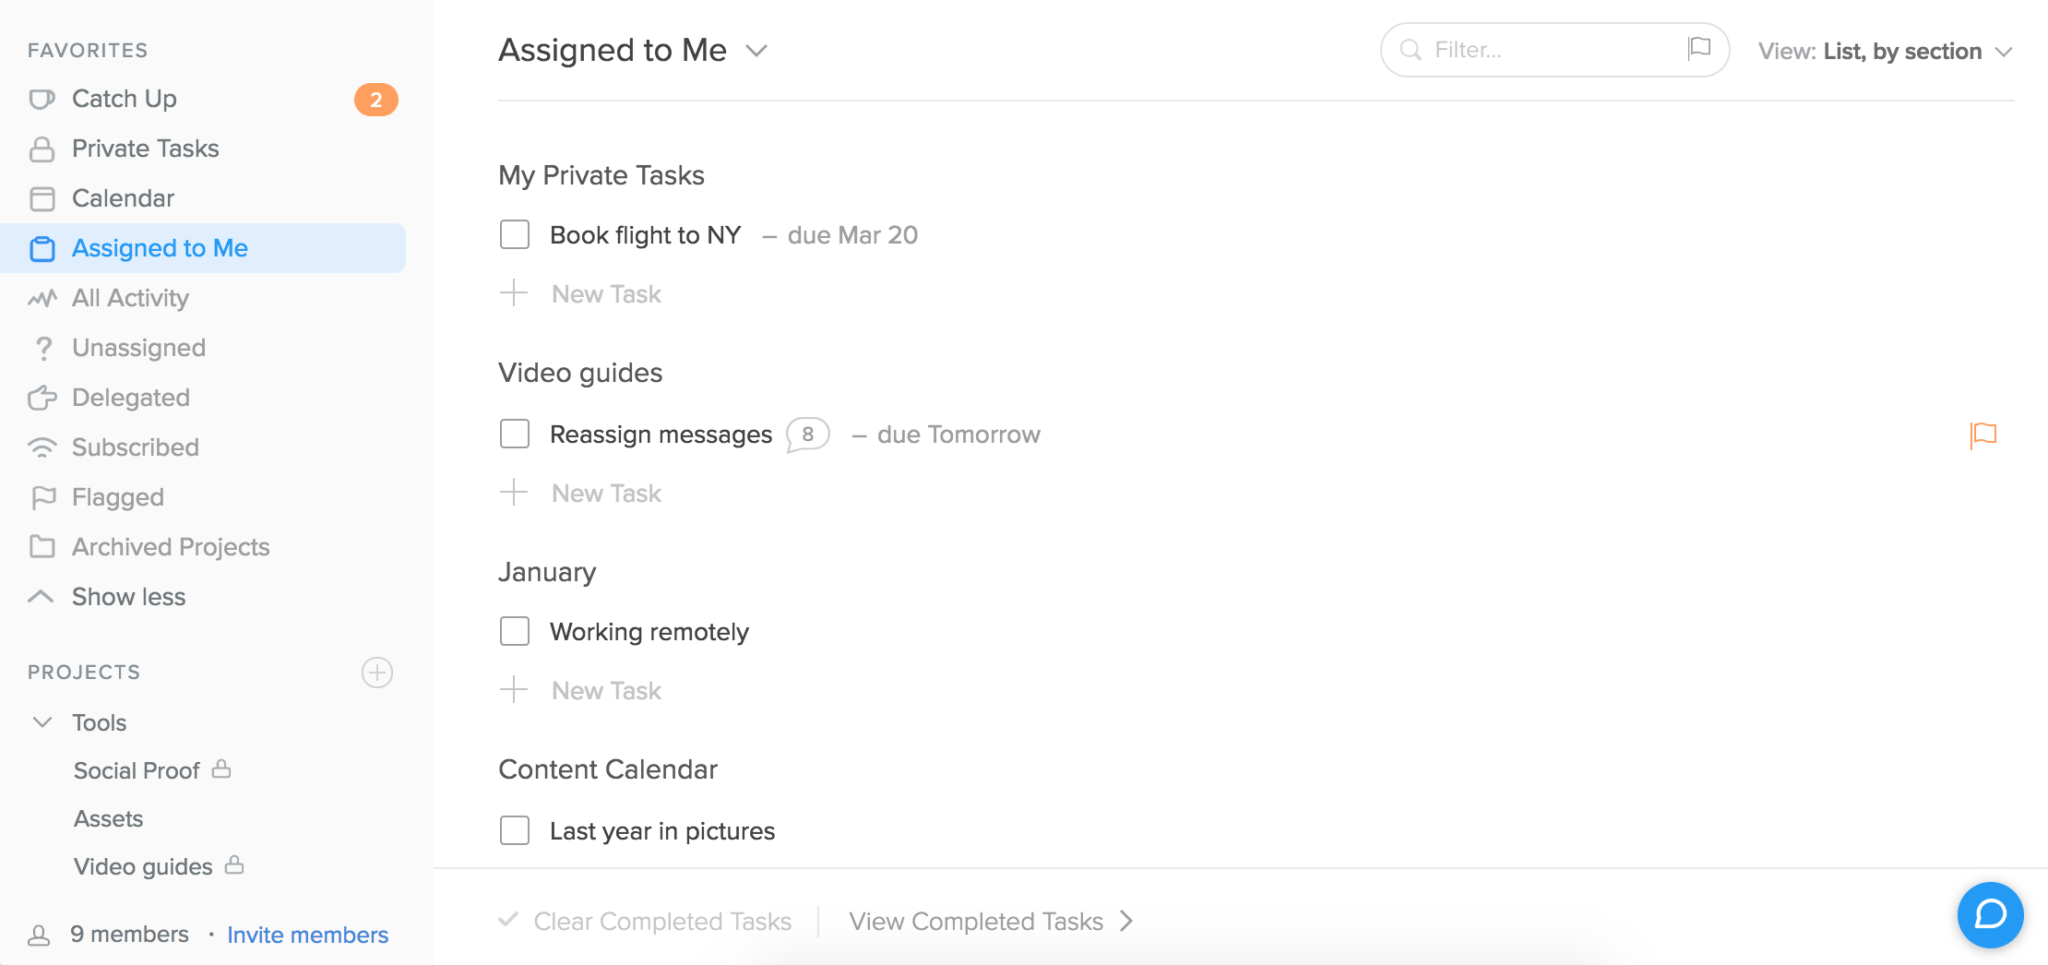Image resolution: width=2048 pixels, height=965 pixels.
Task: Click the Invite members link
Action: pyautogui.click(x=308, y=935)
